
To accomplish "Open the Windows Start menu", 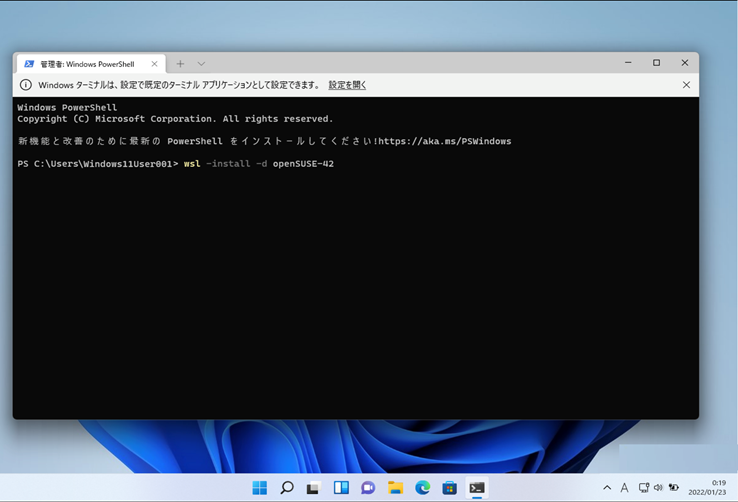I will pos(259,488).
